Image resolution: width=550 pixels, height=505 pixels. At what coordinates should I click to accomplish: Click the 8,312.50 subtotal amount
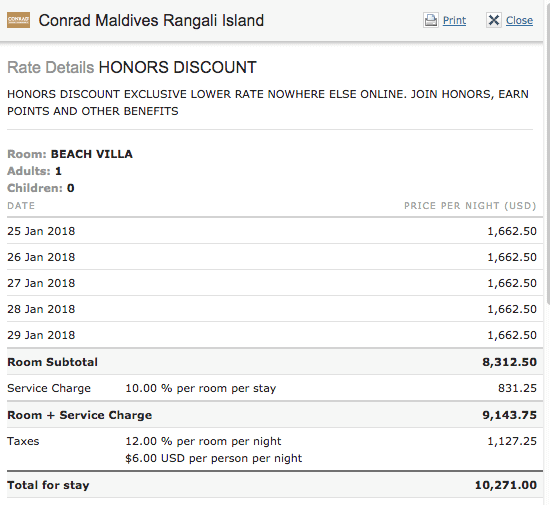click(510, 362)
